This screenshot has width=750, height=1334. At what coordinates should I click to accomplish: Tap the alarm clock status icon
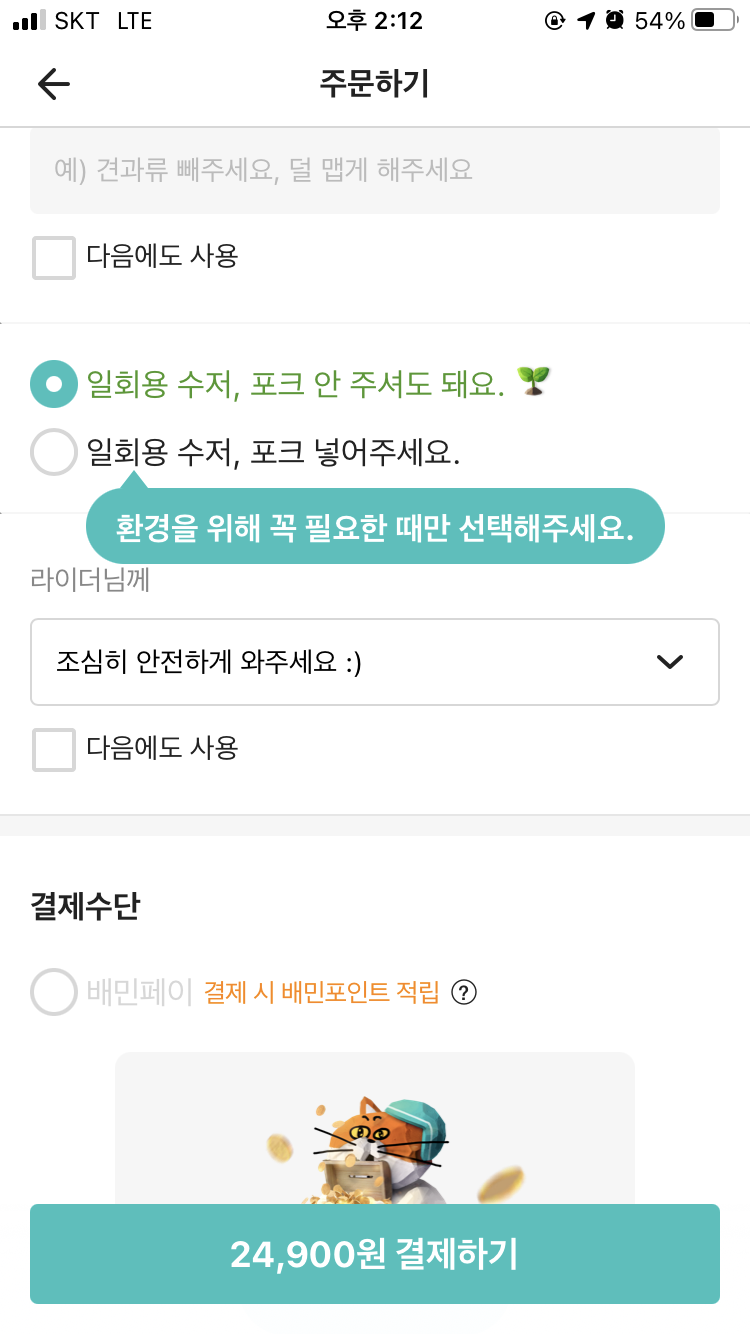tap(616, 21)
